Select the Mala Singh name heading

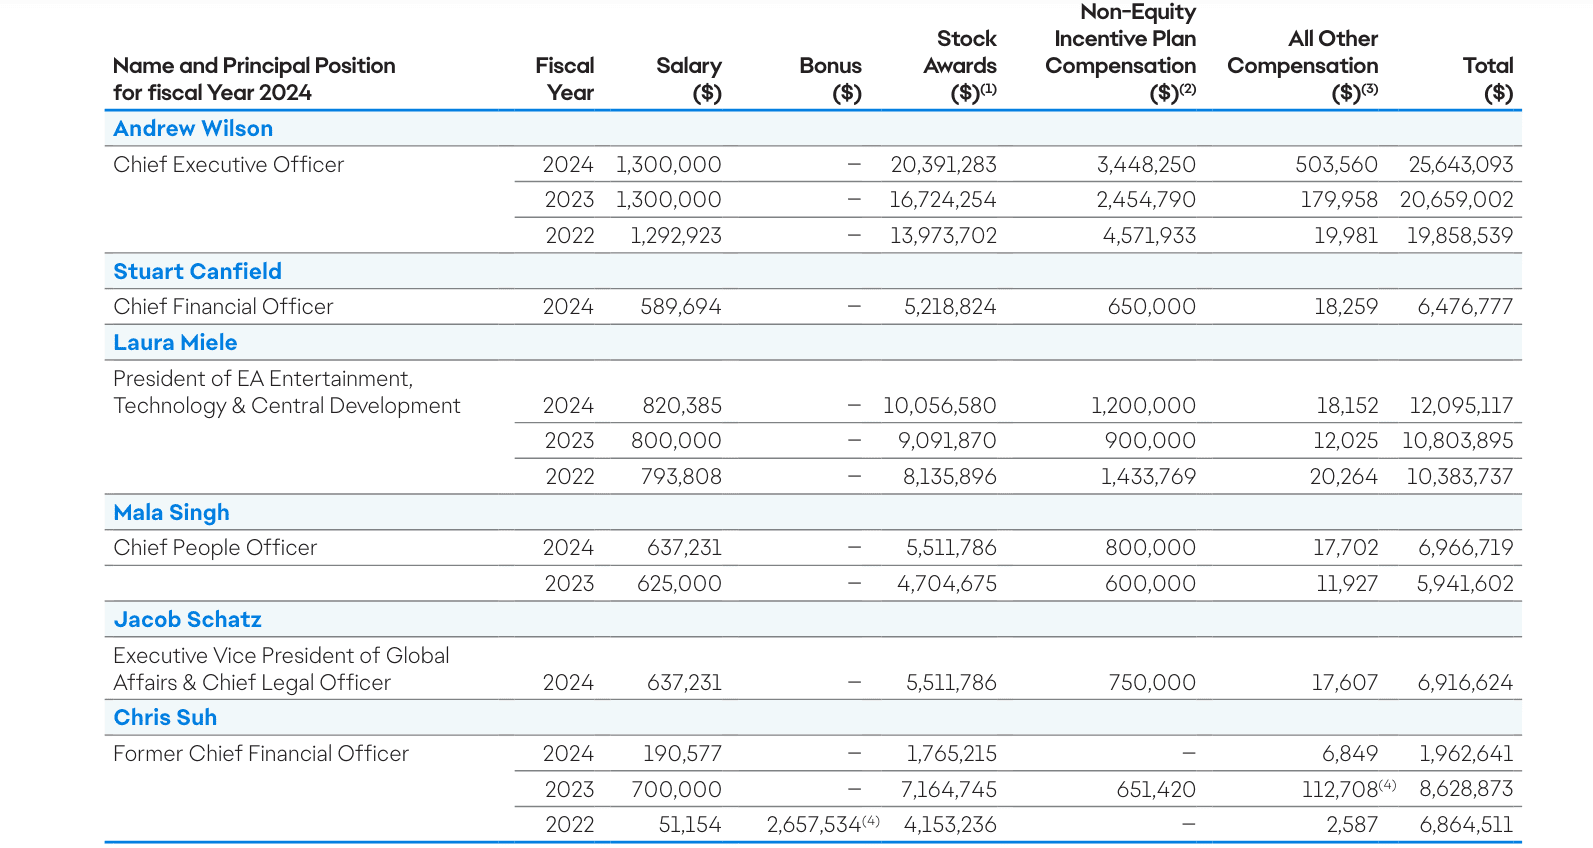(x=172, y=513)
